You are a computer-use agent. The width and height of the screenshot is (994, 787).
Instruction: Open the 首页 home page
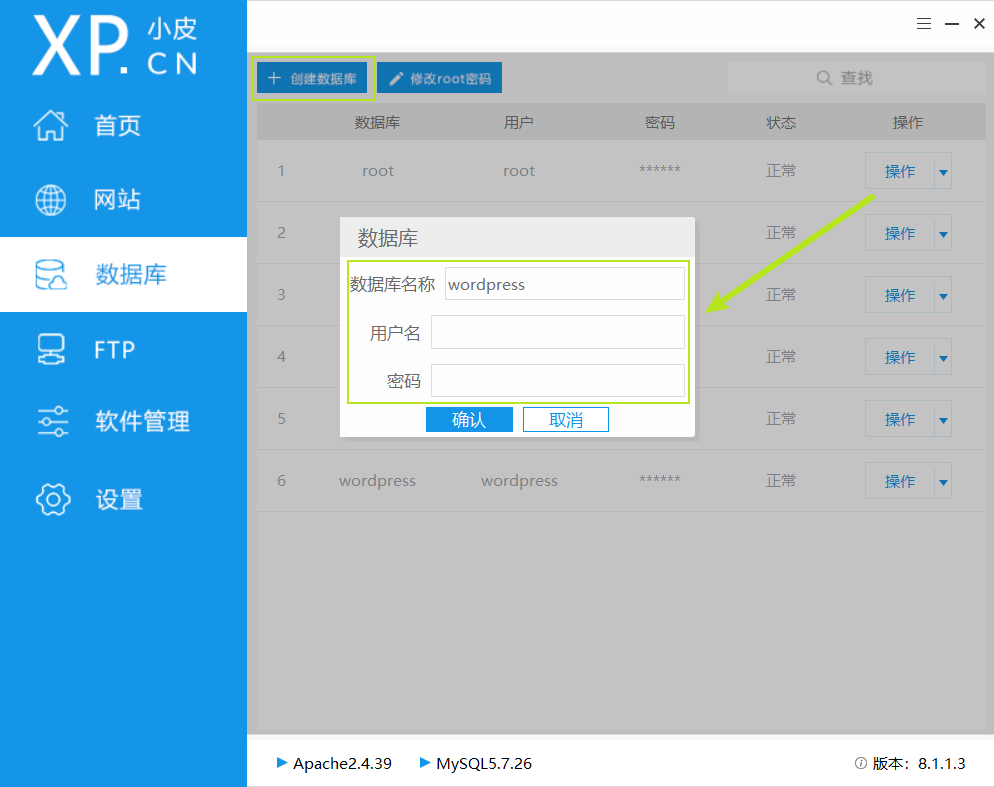(x=118, y=125)
